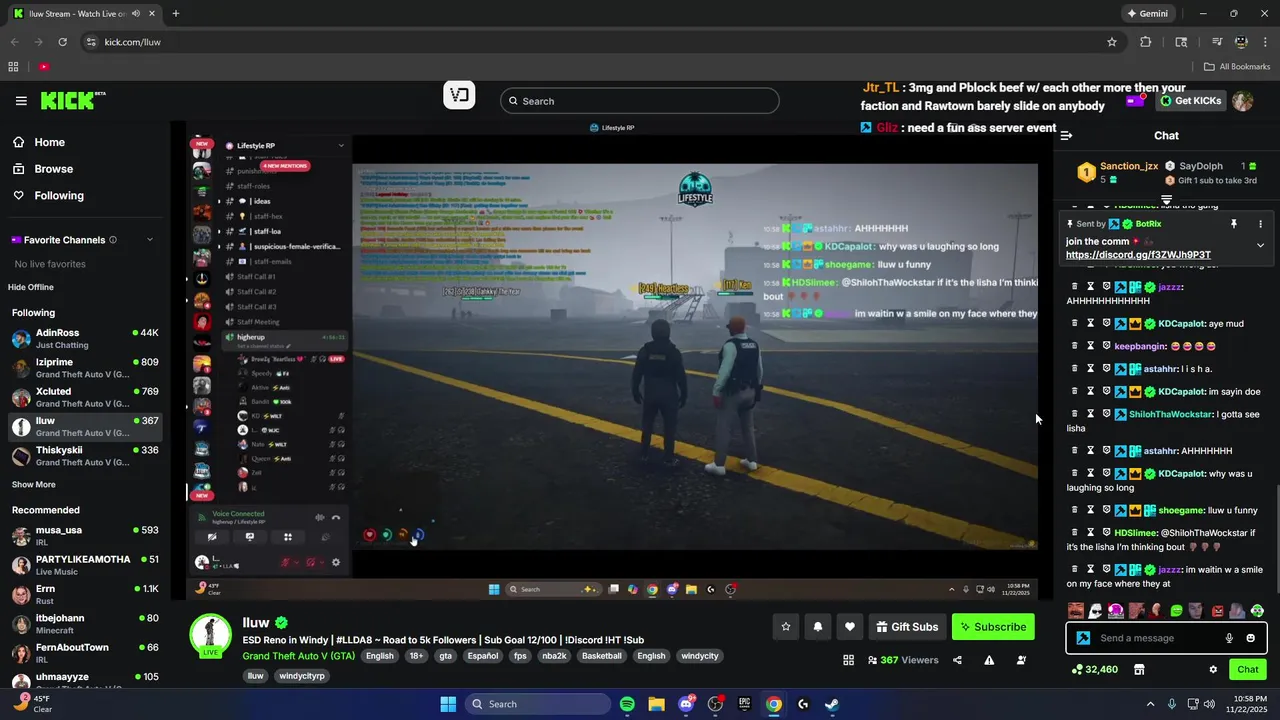Screen dimensions: 1280x720
Task: Open the moderator user icon near report
Action: (x=1021, y=660)
